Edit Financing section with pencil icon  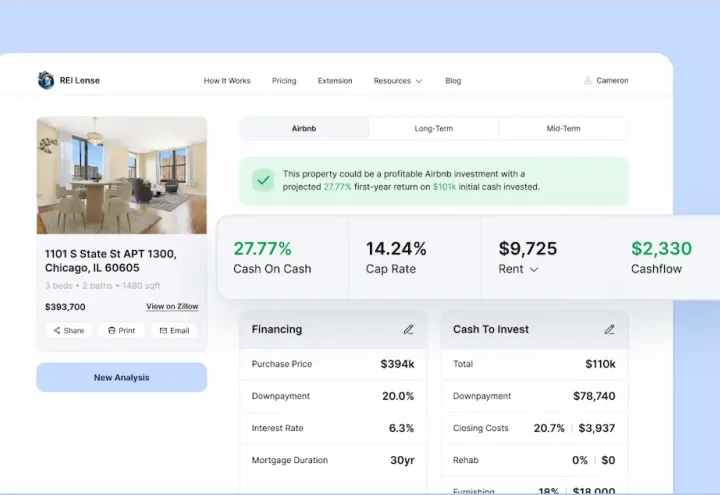point(409,329)
